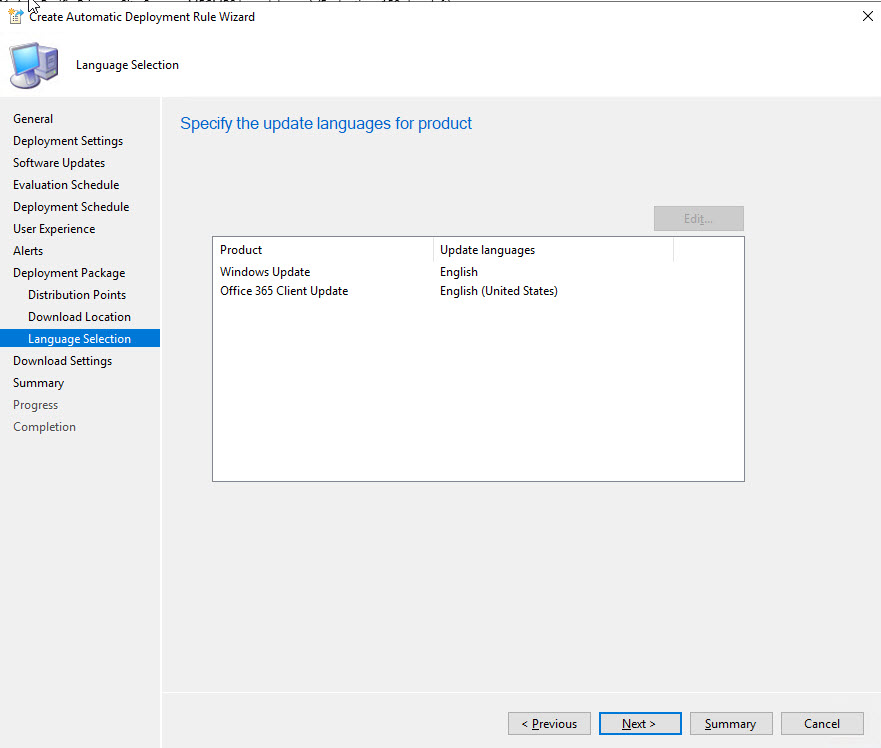The width and height of the screenshot is (881, 748).
Task: Click the wizard icon in the title bar
Action: tap(16, 16)
